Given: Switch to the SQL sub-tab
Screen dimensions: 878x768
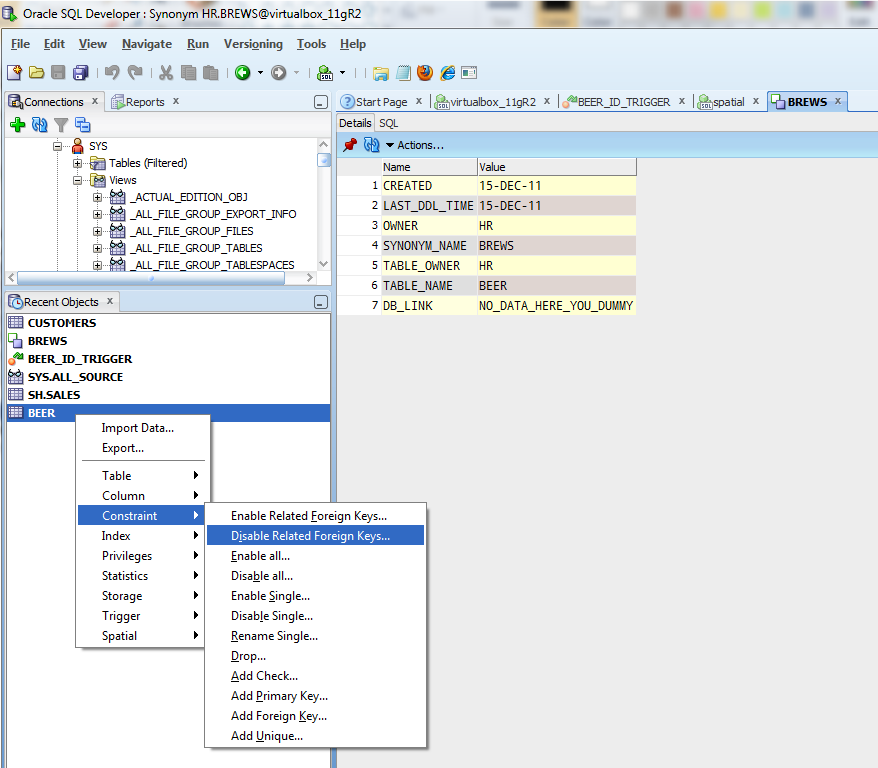Looking at the screenshot, I should (x=388, y=123).
